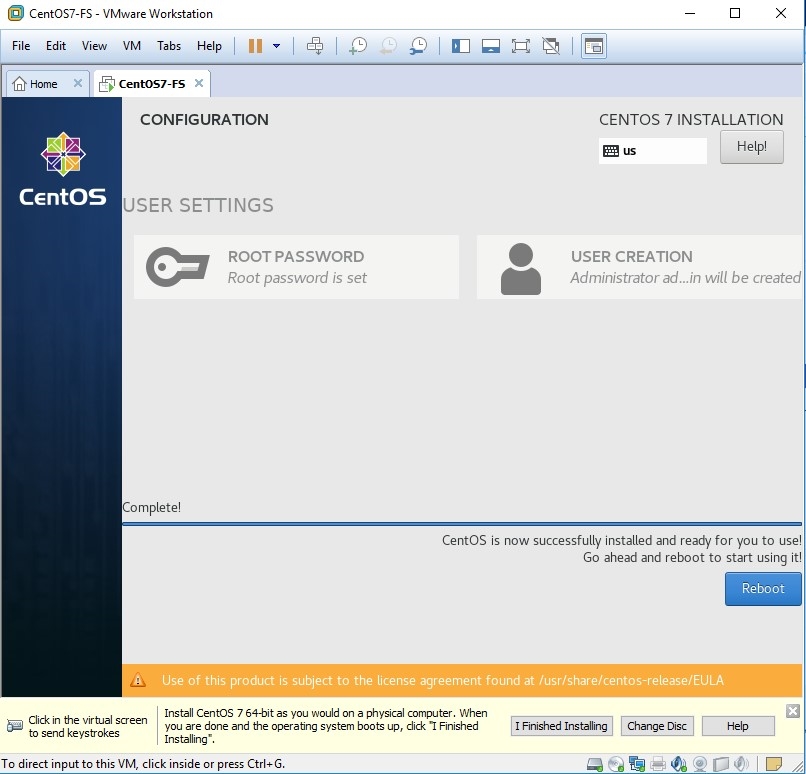Click the hard disk status icon
806x774 pixels.
(595, 764)
